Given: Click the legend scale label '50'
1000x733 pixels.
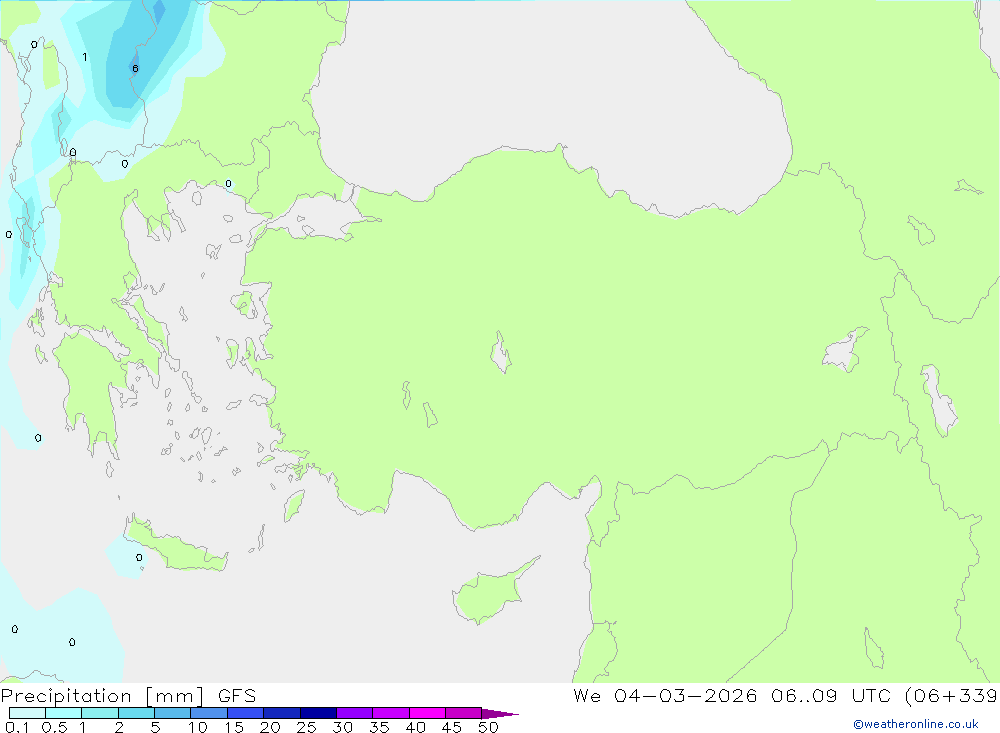Looking at the screenshot, I should click(488, 727).
